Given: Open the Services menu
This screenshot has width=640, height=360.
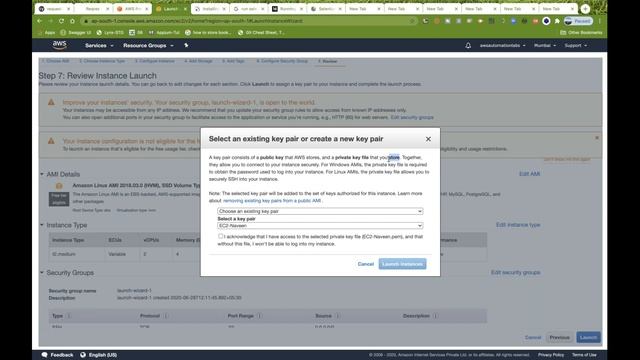Looking at the screenshot, I should (99, 45).
